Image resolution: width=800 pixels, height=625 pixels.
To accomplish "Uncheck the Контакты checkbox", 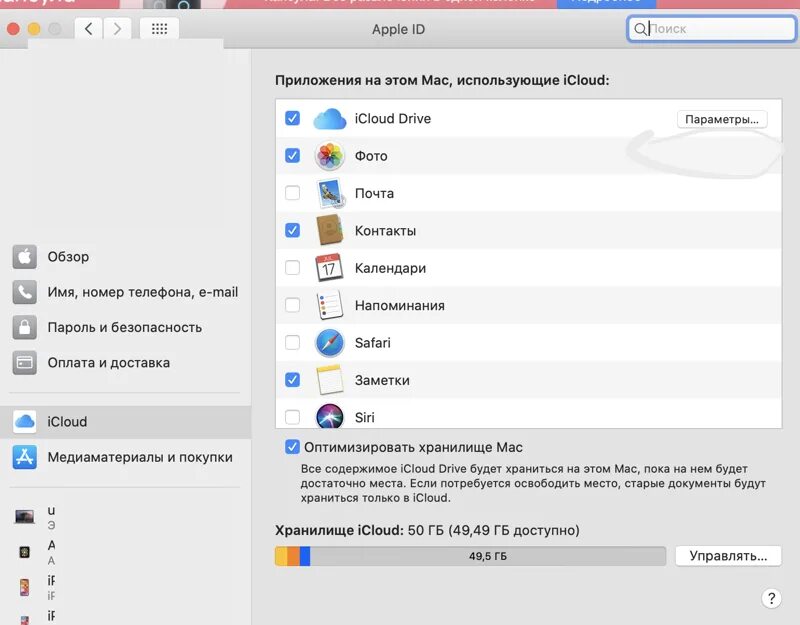I will (x=292, y=230).
